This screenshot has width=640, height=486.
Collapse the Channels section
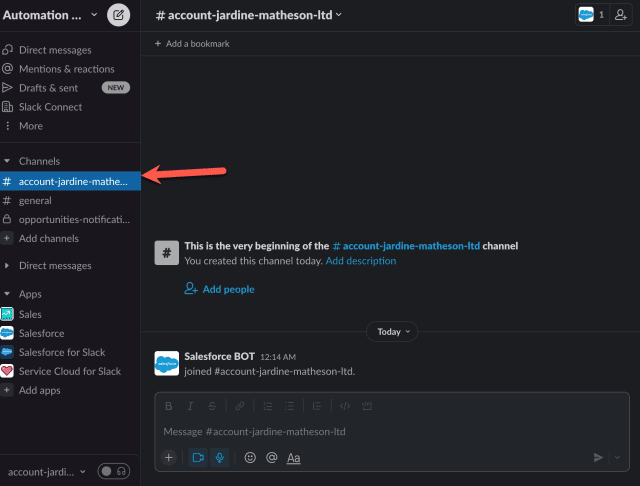pyautogui.click(x=8, y=161)
